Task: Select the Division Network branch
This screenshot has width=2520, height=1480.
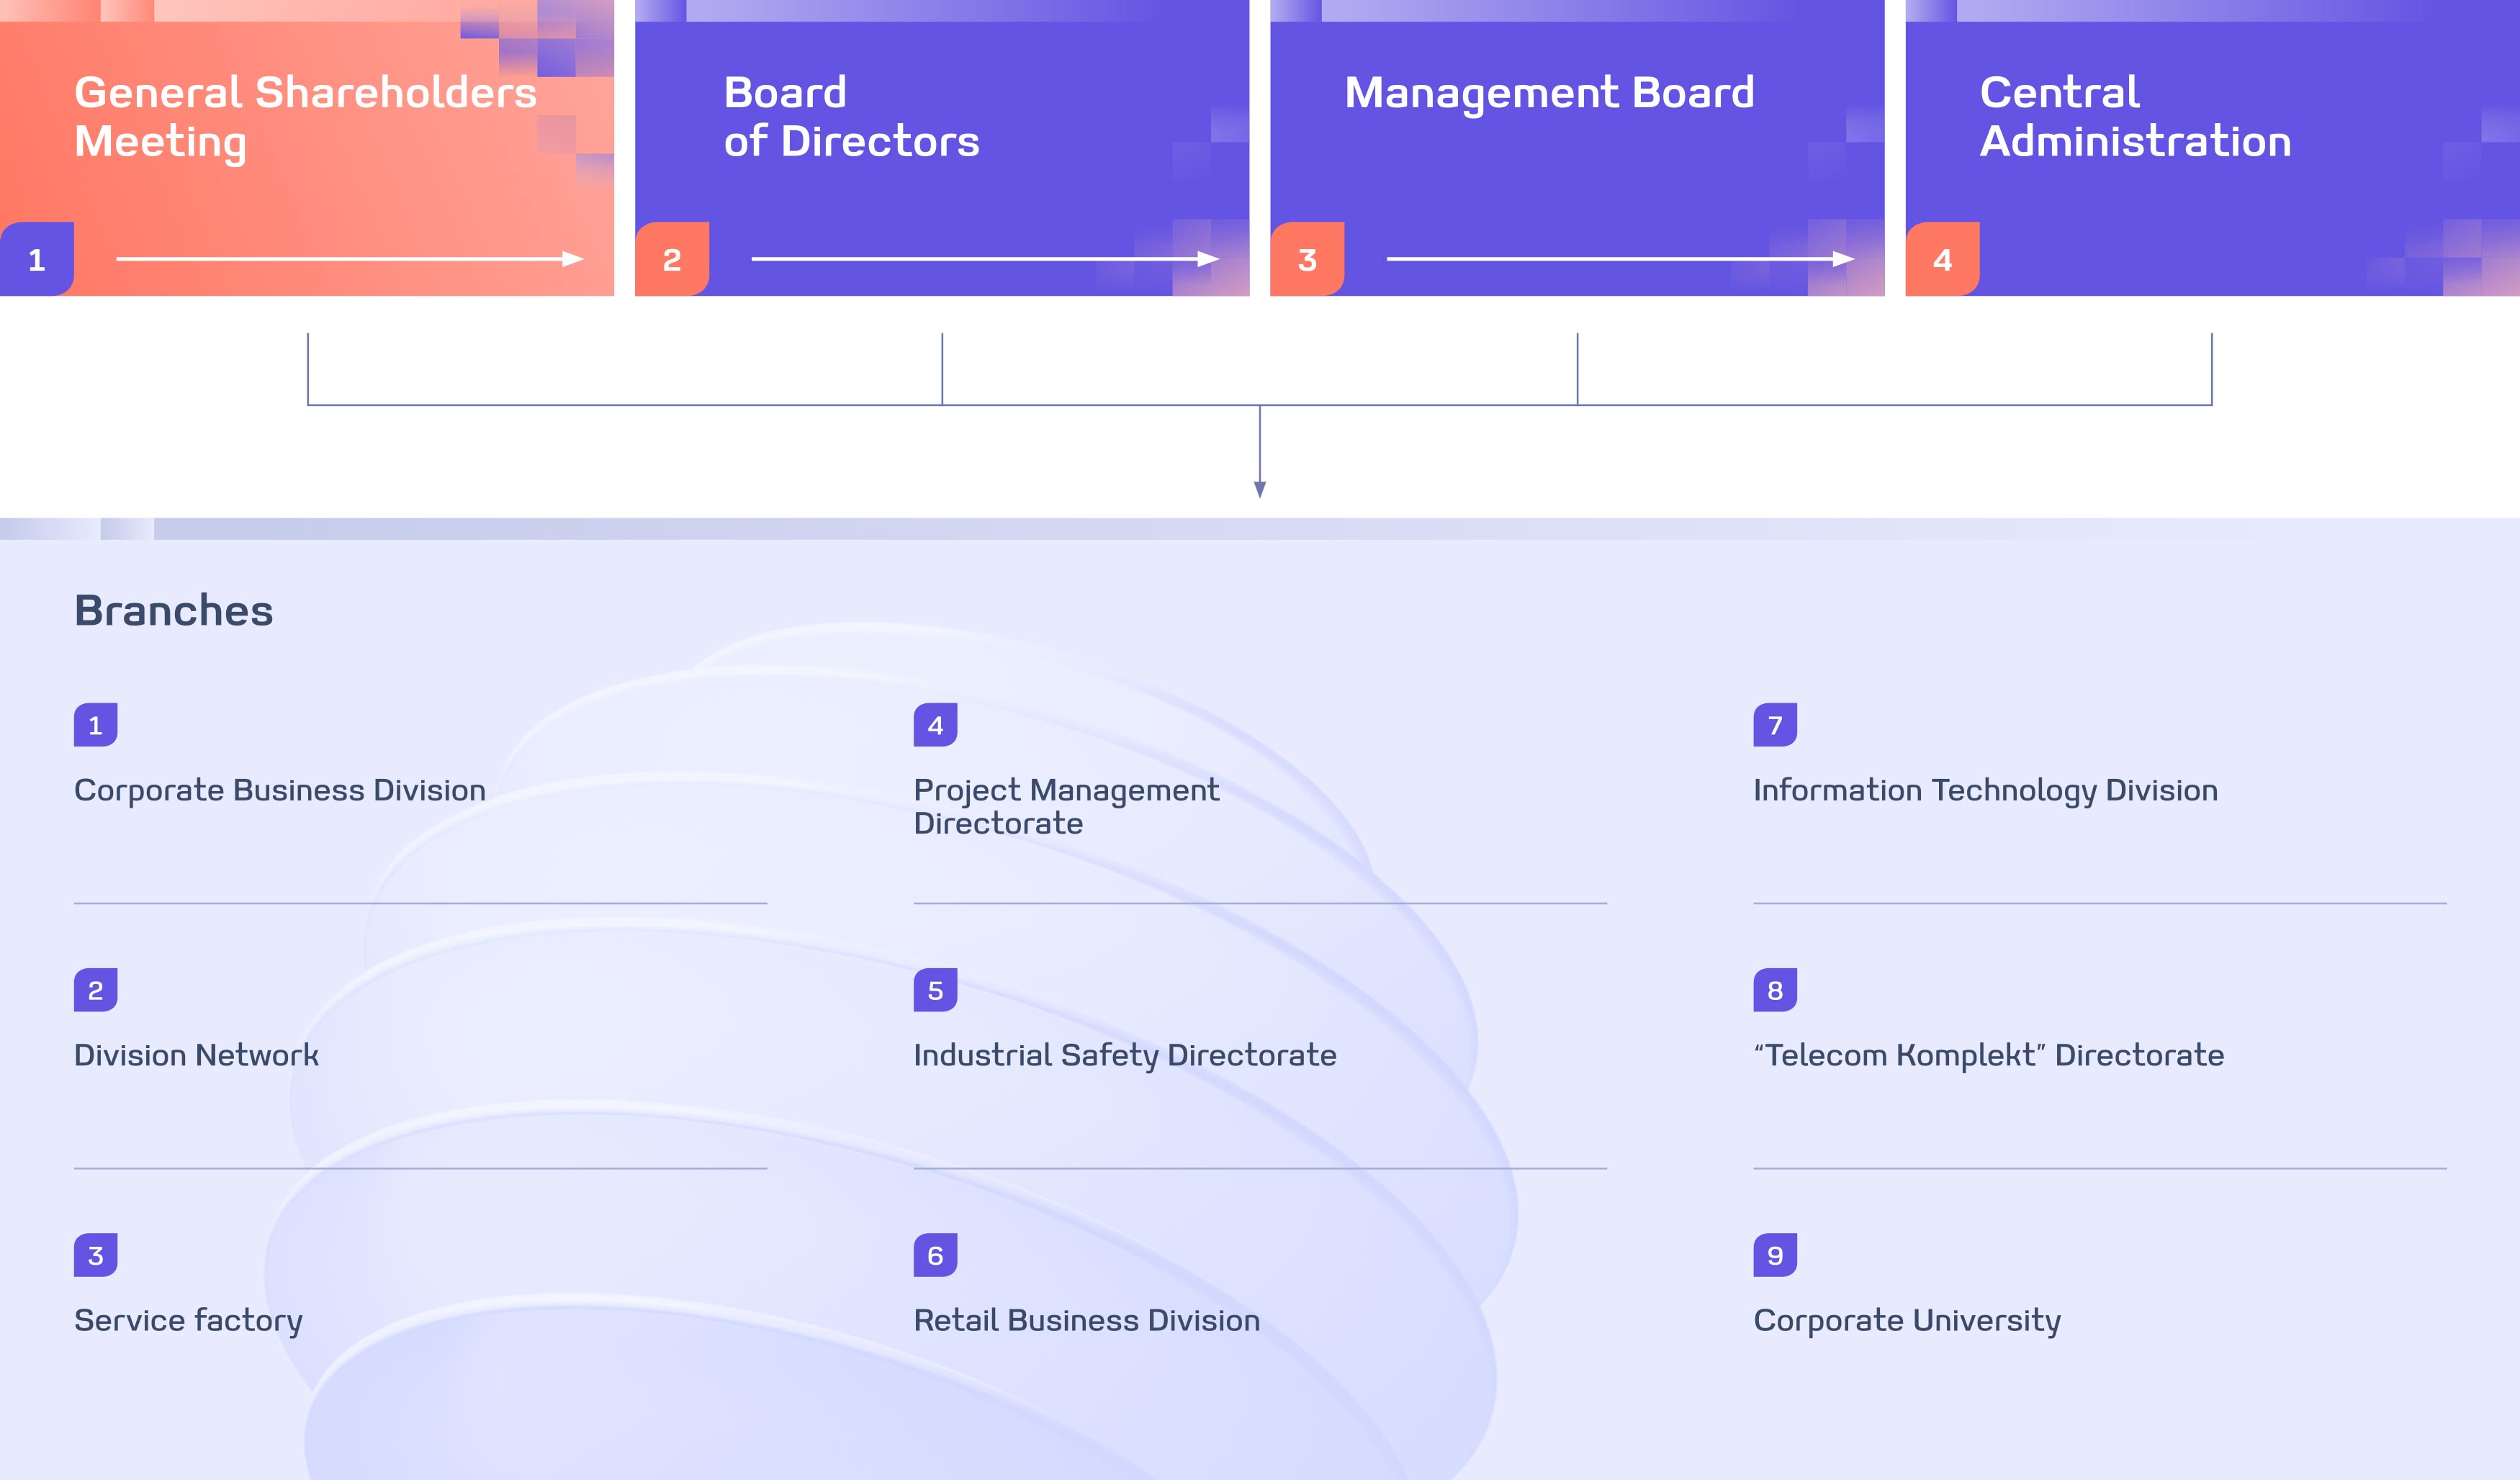Action: [197, 1055]
